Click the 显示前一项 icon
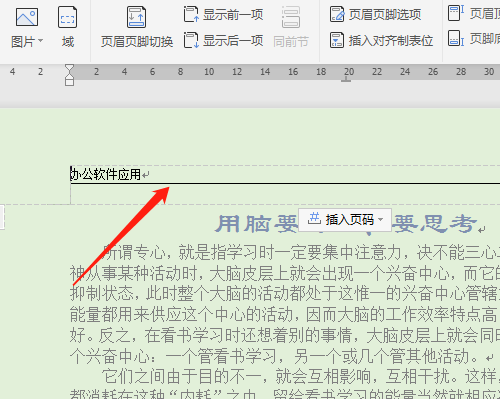The height and width of the screenshot is (399, 500). coord(191,14)
